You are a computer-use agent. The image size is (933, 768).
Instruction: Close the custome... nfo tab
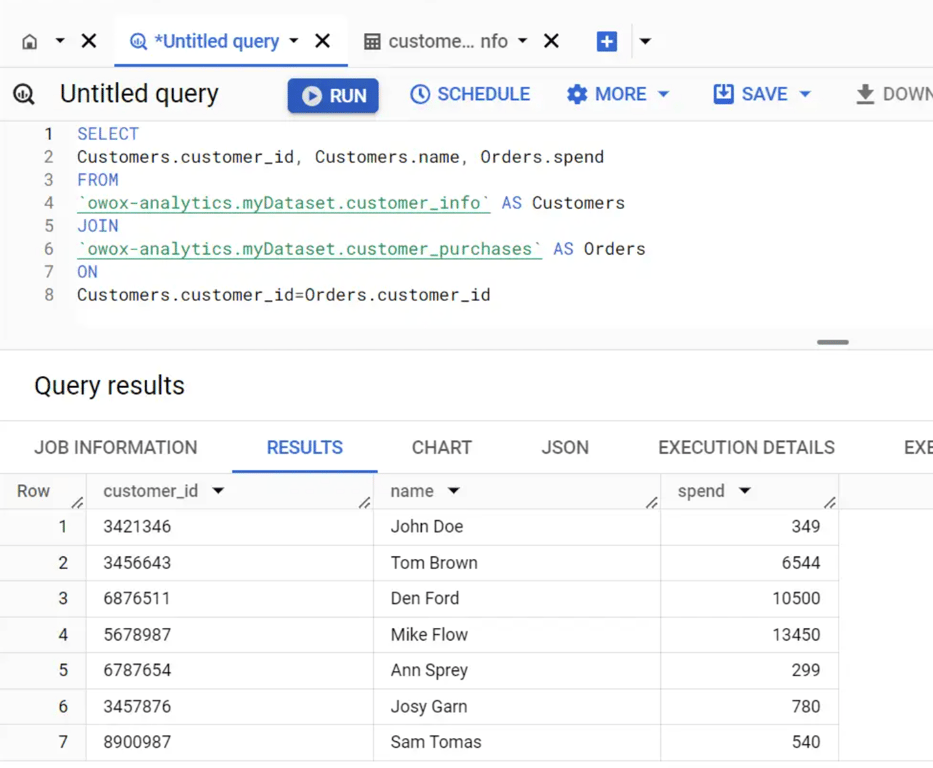tap(552, 41)
